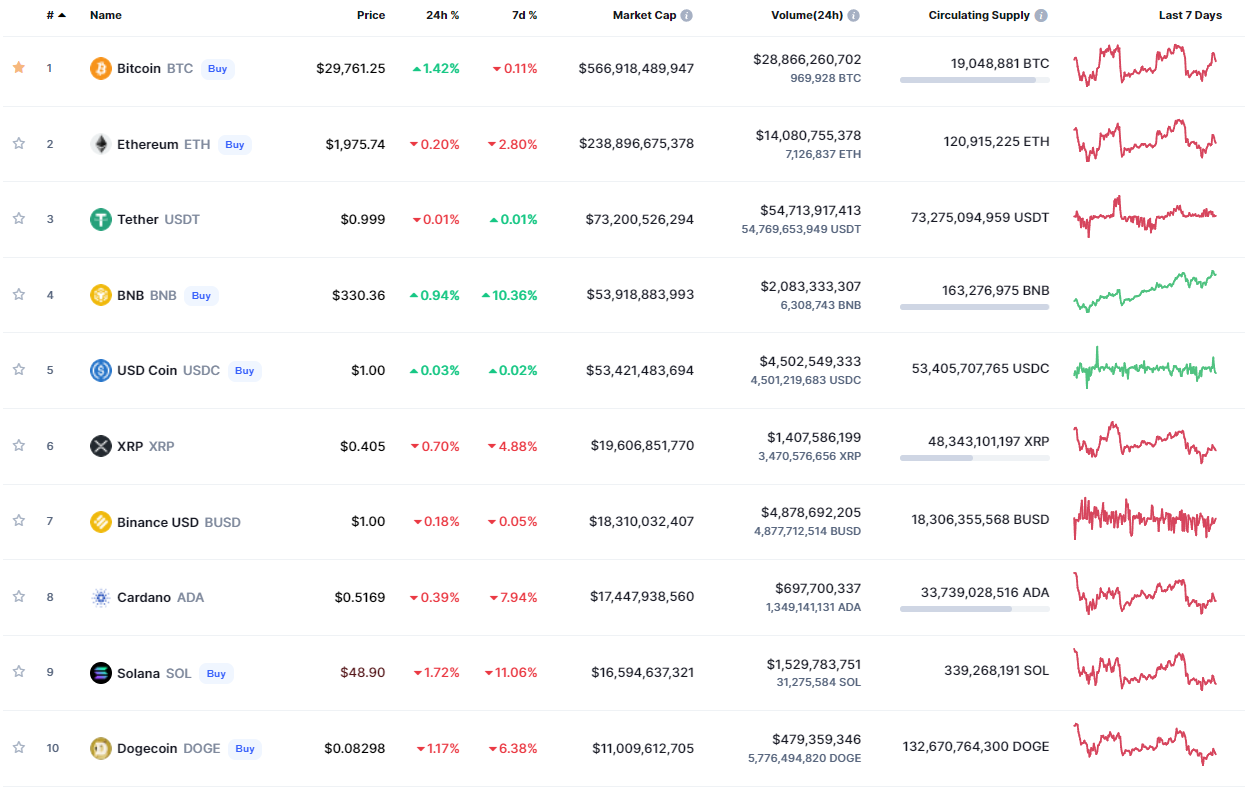This screenshot has width=1245, height=792.
Task: Open the Circulating Supply info icon
Action: coord(1041,15)
